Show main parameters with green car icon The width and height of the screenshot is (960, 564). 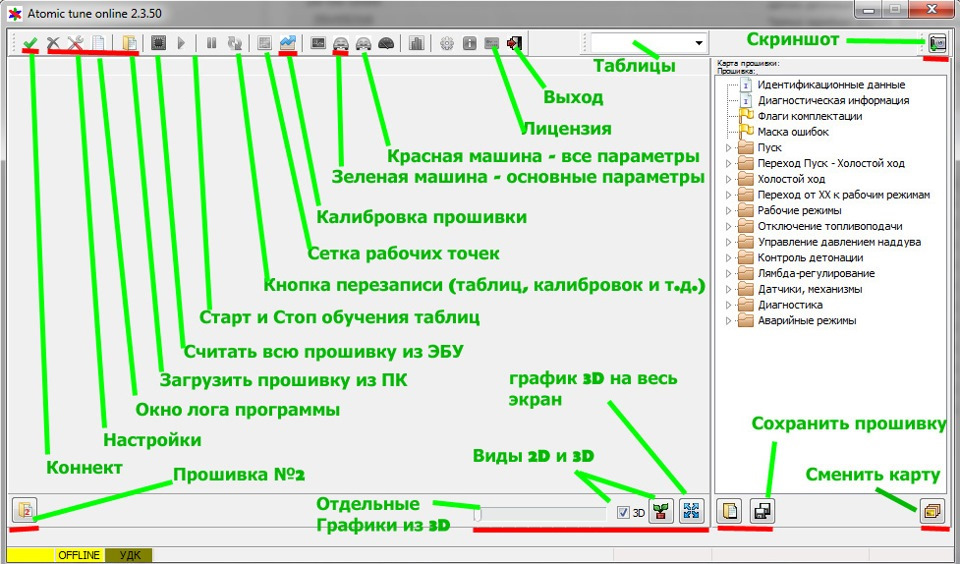pyautogui.click(x=341, y=43)
